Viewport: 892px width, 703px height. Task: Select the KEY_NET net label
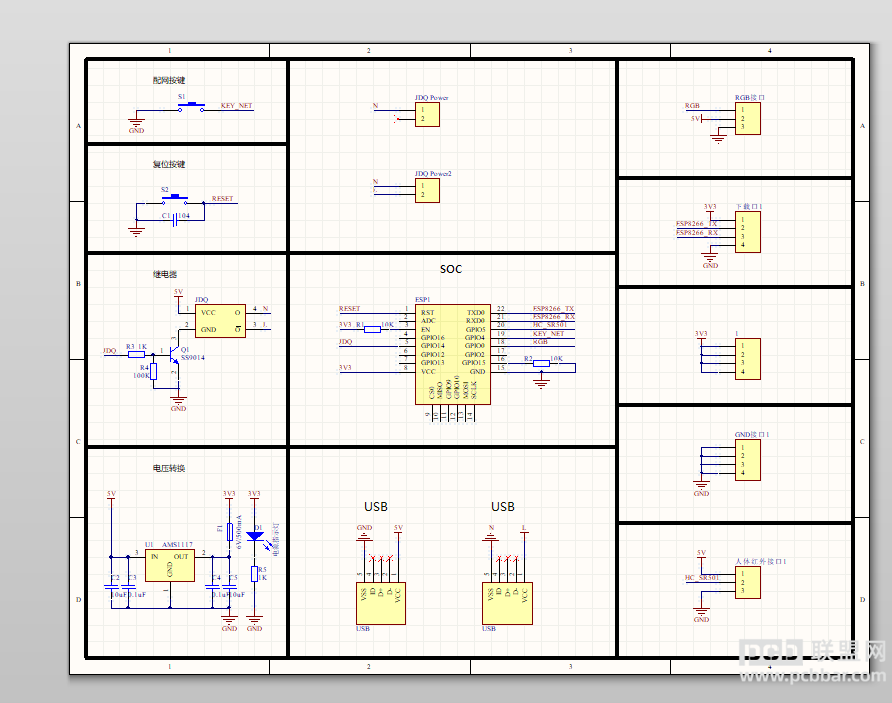[237, 106]
